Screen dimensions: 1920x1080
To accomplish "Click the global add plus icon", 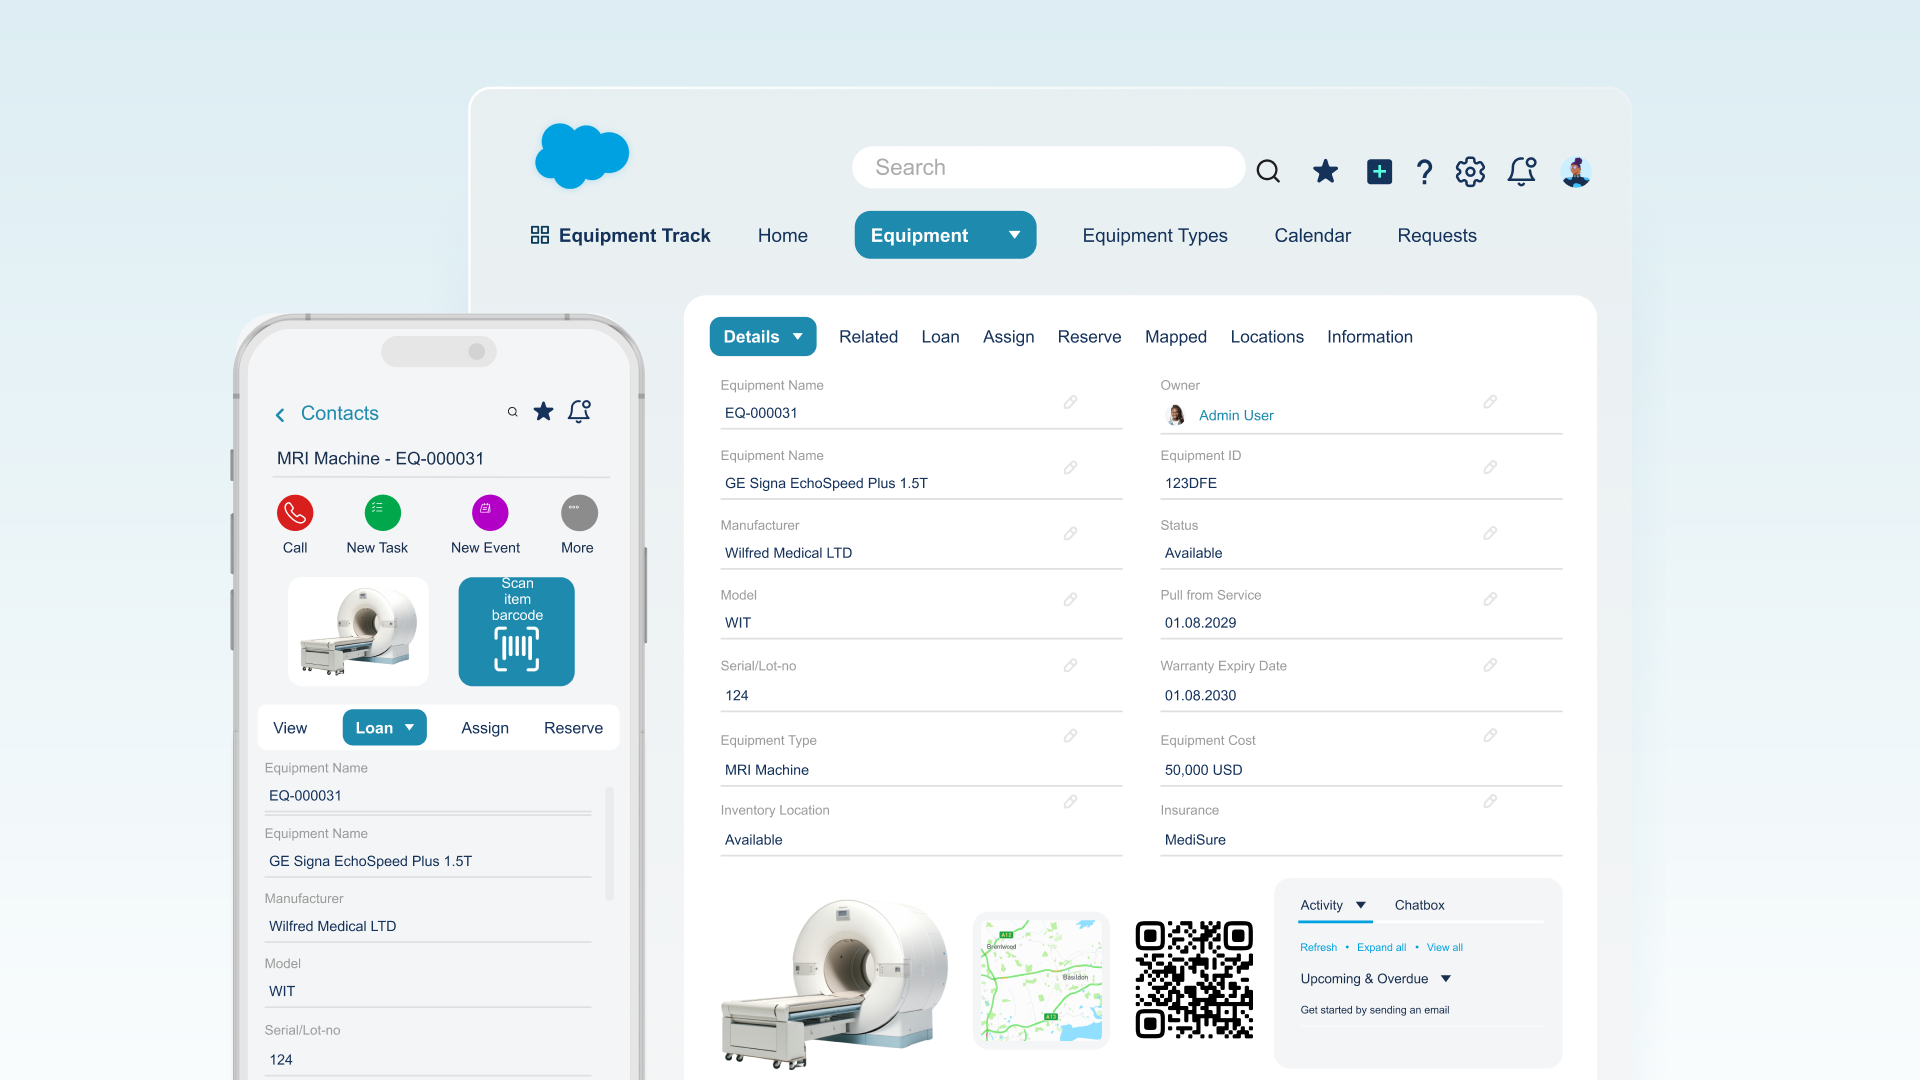I will (1379, 172).
